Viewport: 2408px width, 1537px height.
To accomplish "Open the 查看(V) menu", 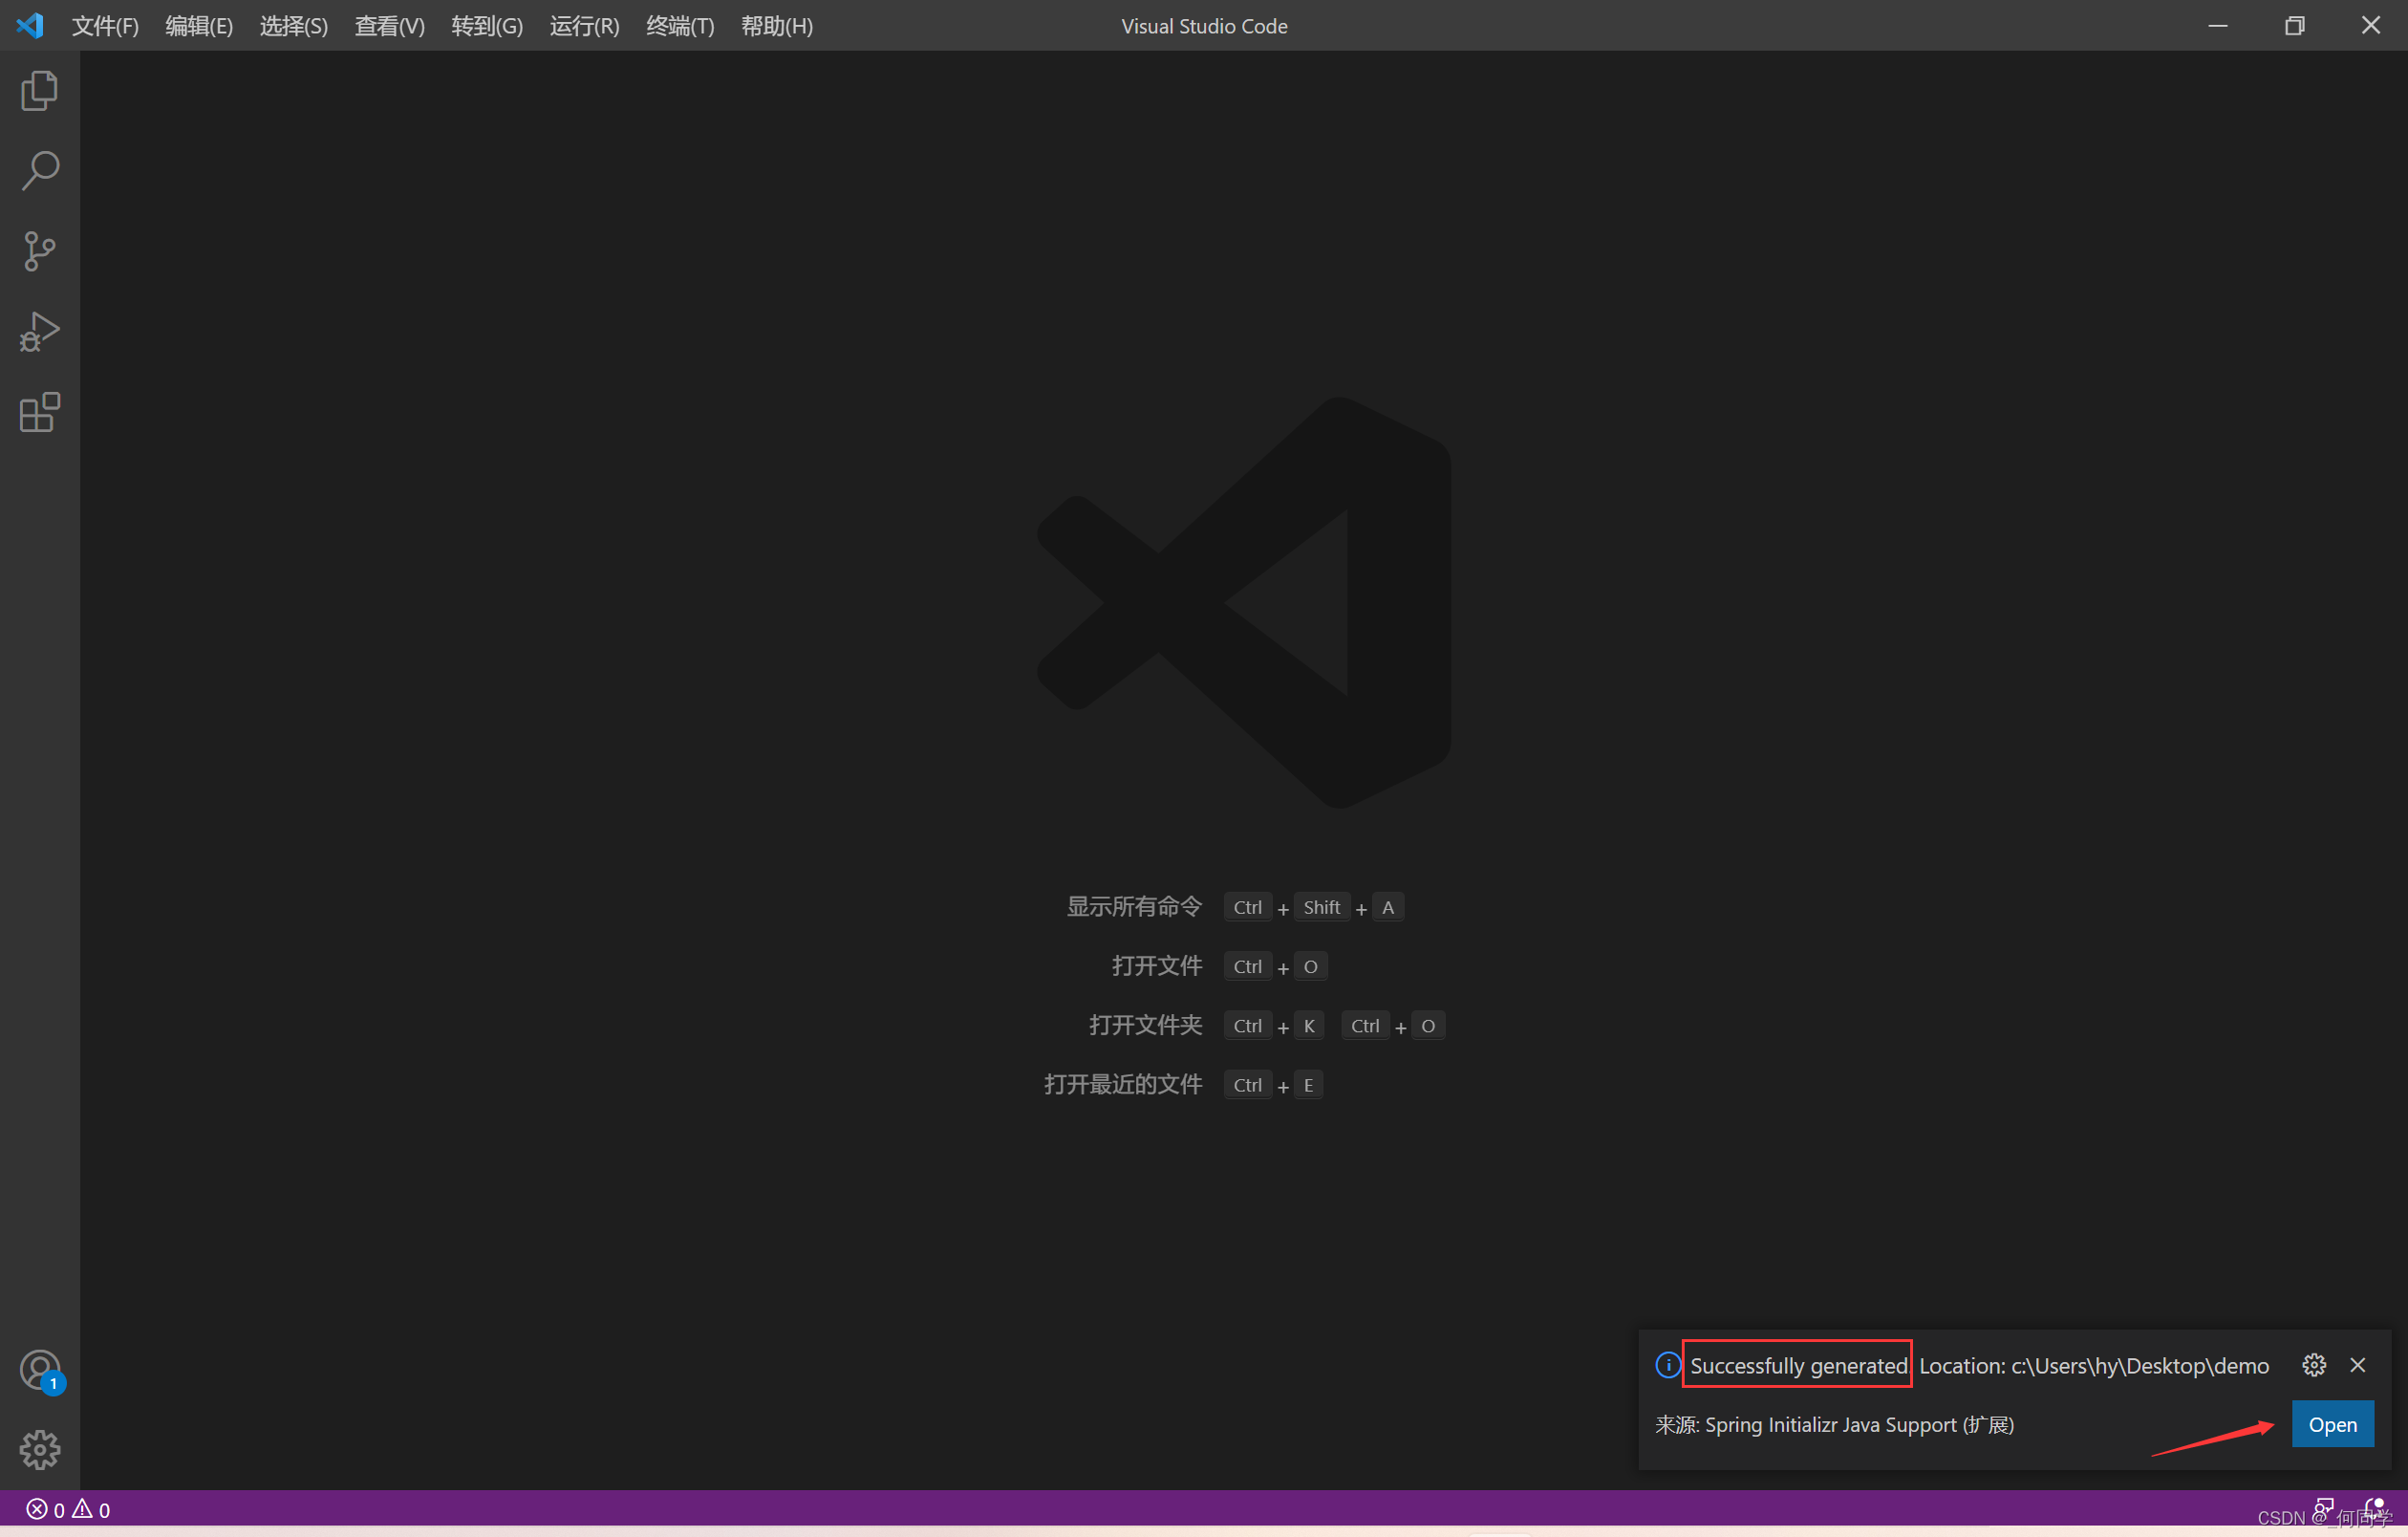I will (x=389, y=26).
